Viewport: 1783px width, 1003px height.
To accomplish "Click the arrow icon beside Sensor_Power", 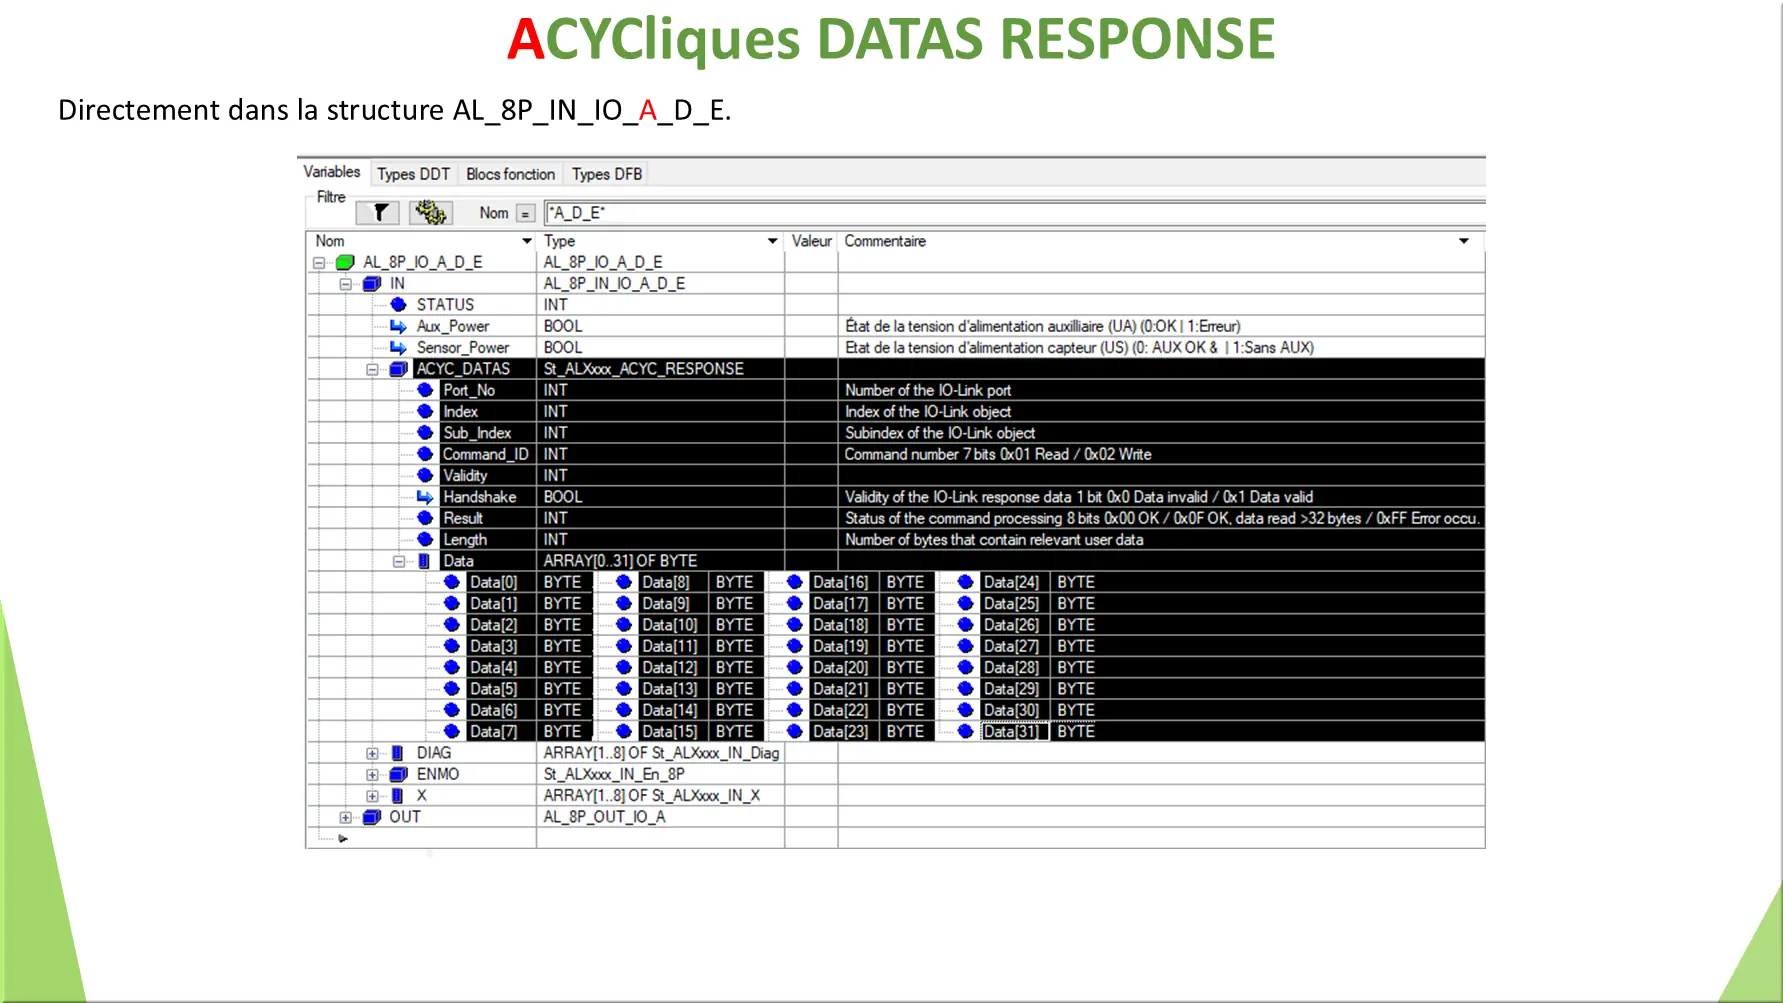I will [x=398, y=347].
